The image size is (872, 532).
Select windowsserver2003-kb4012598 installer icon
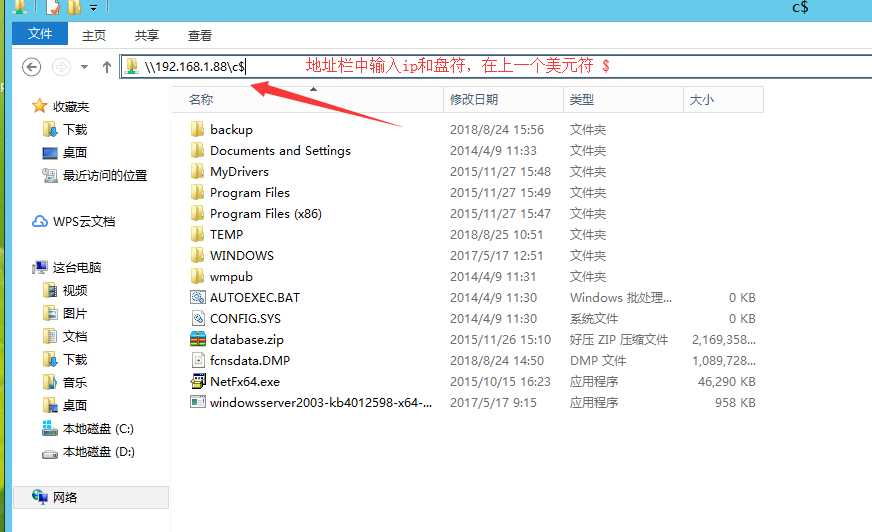click(x=197, y=402)
